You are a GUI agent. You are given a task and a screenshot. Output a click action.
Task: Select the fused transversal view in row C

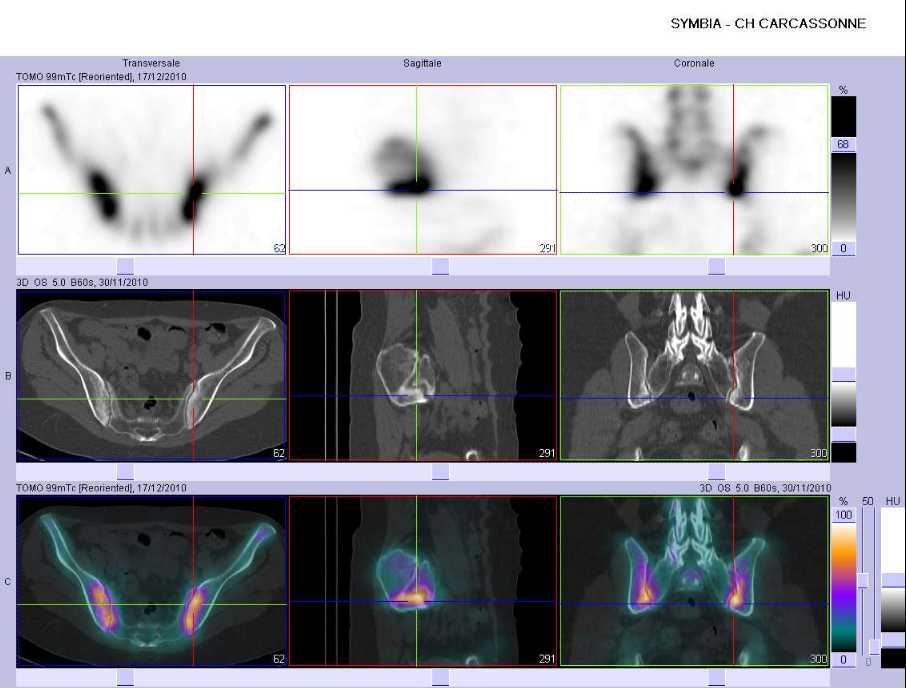click(x=151, y=581)
